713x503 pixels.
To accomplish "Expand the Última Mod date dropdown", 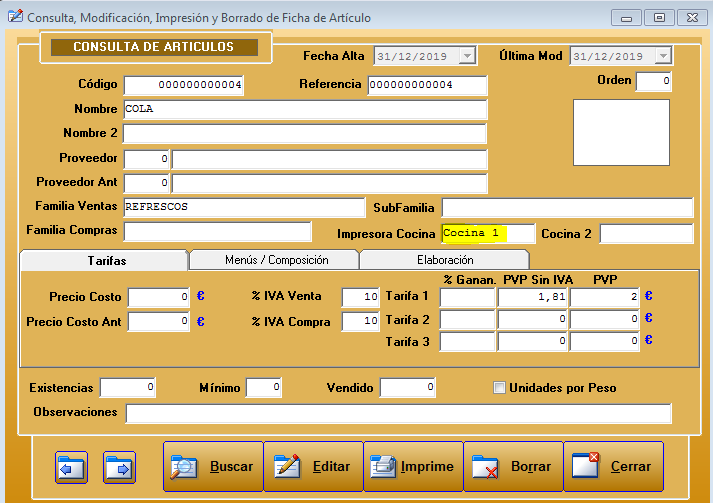I will (662, 57).
